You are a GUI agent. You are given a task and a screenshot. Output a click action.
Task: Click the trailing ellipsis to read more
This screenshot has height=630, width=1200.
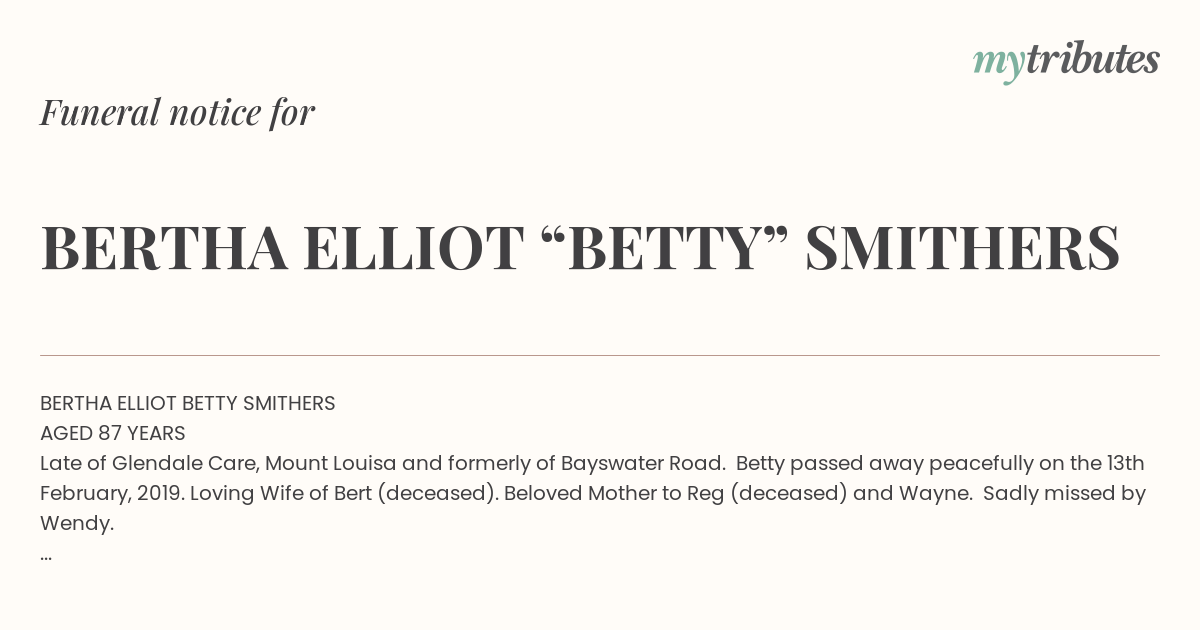[x=46, y=556]
